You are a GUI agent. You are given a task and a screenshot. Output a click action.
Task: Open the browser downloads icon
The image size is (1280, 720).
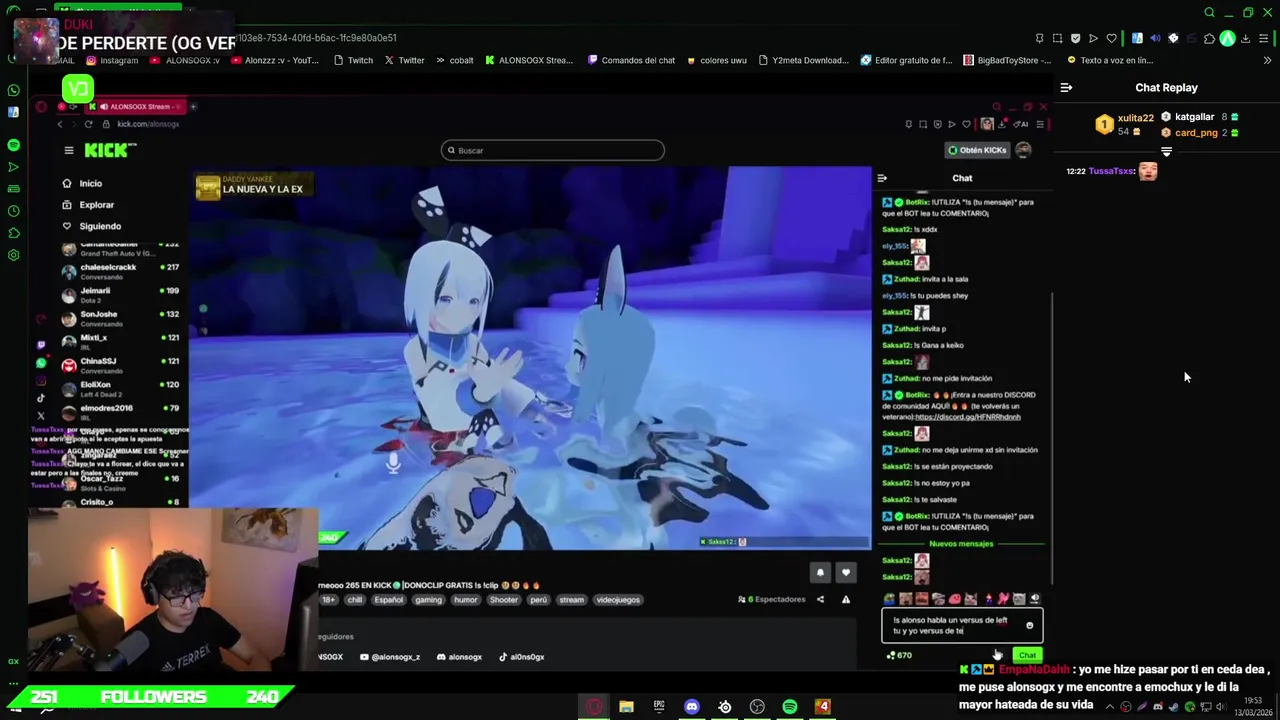click(x=1246, y=38)
